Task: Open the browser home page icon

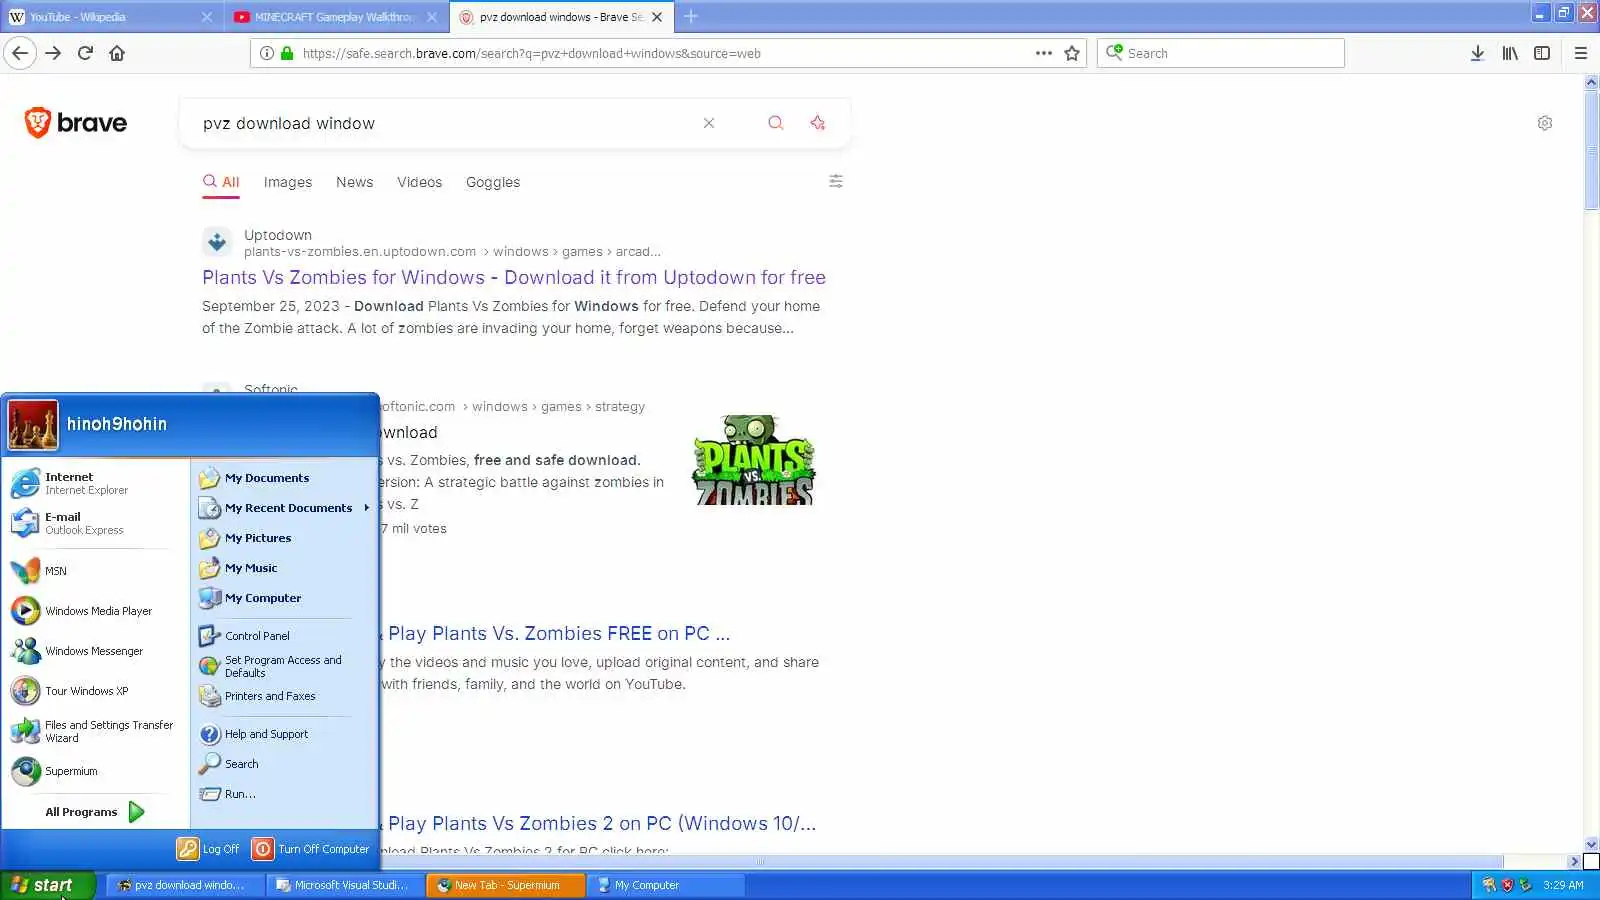Action: [117, 53]
